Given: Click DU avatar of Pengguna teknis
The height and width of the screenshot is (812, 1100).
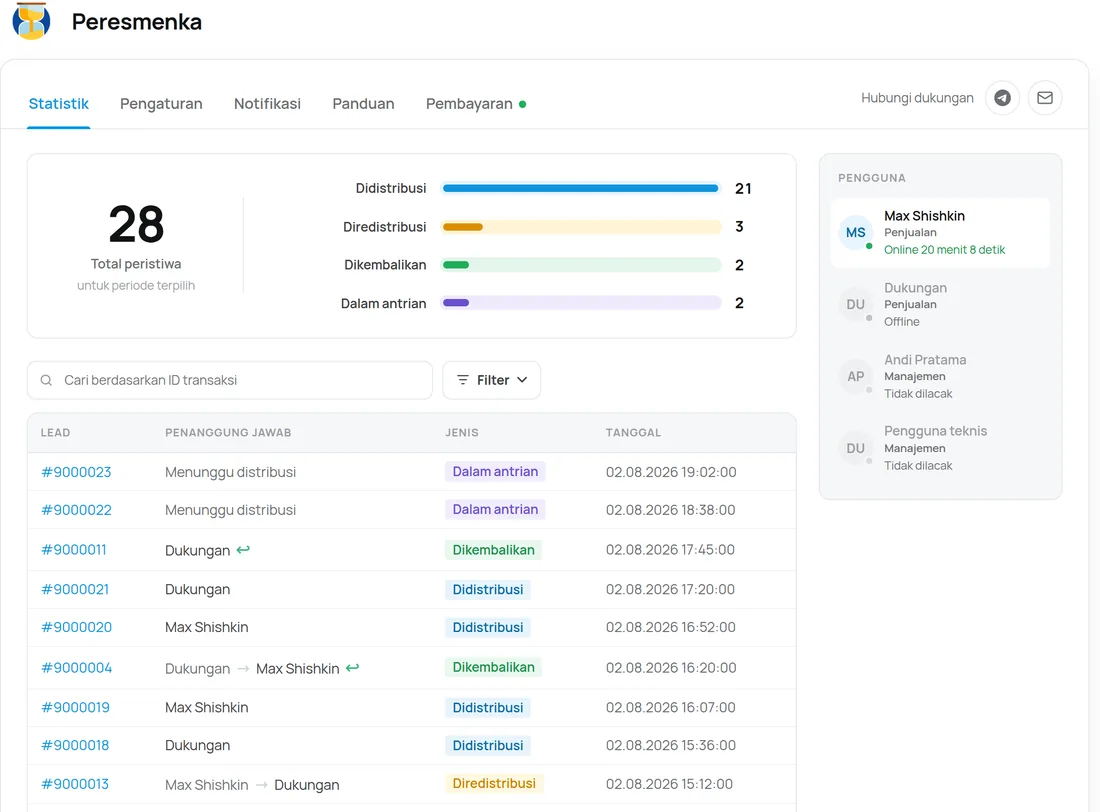Looking at the screenshot, I should coord(855,448).
